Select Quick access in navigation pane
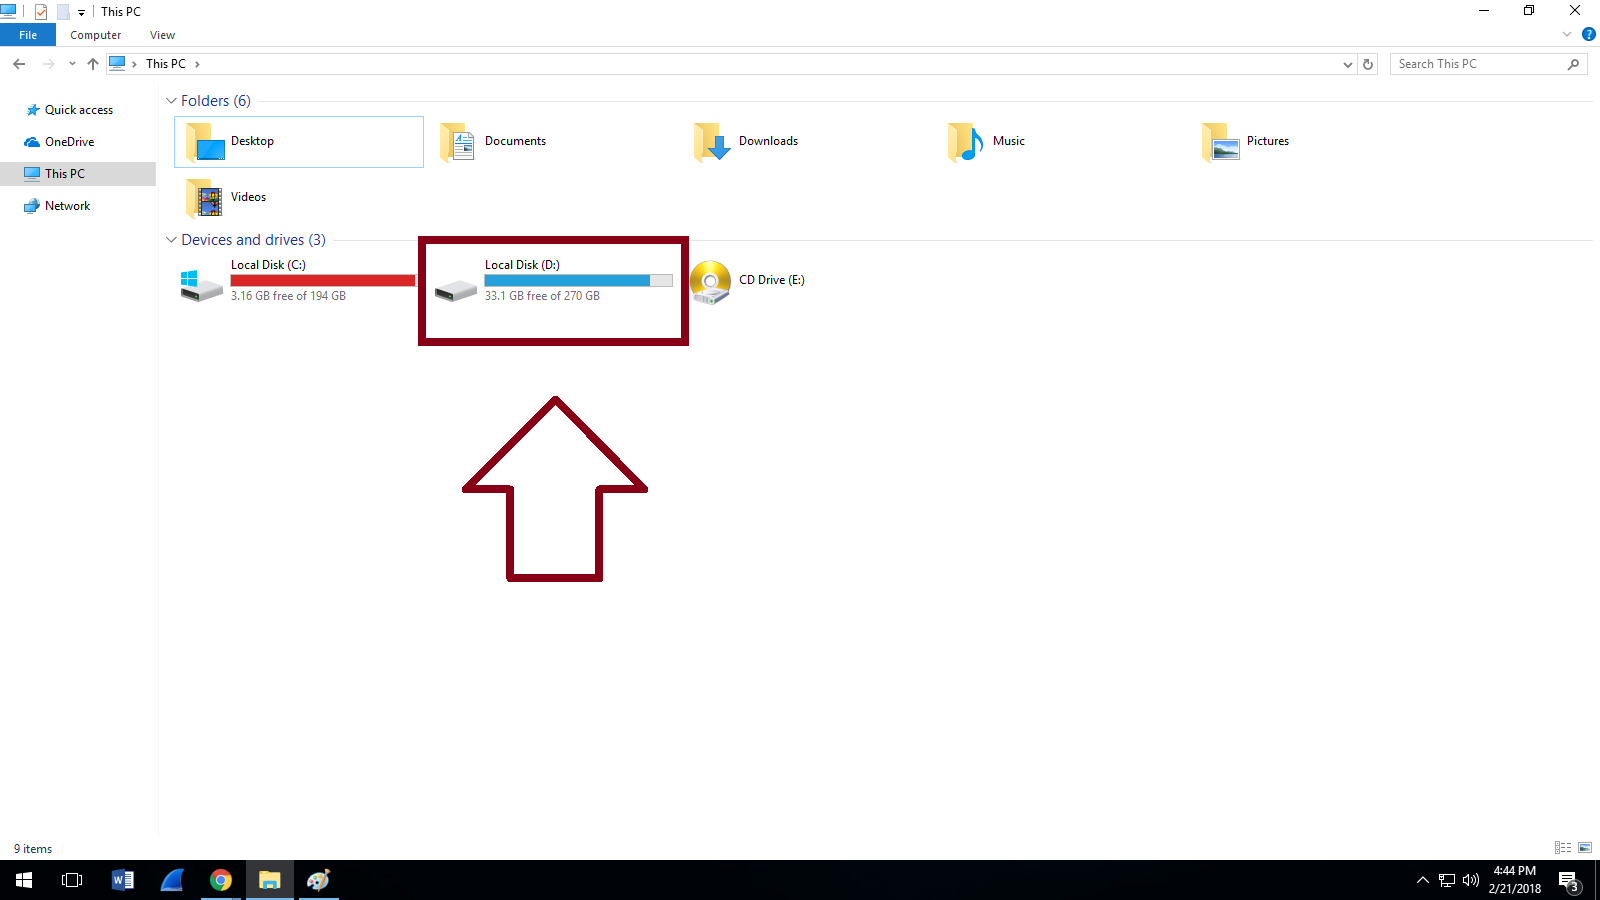This screenshot has height=900, width=1600. [x=79, y=110]
